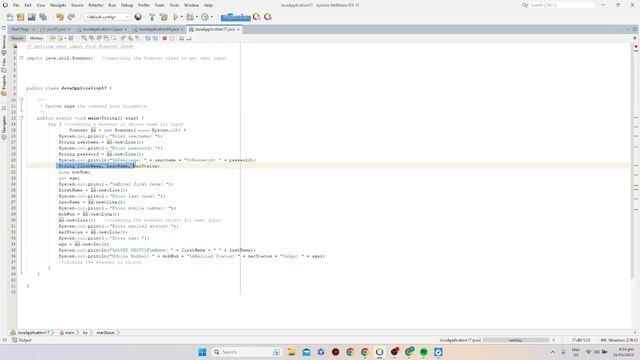
Task: Collapse the main method fold marker
Action: pyautogui.click(x=22, y=118)
